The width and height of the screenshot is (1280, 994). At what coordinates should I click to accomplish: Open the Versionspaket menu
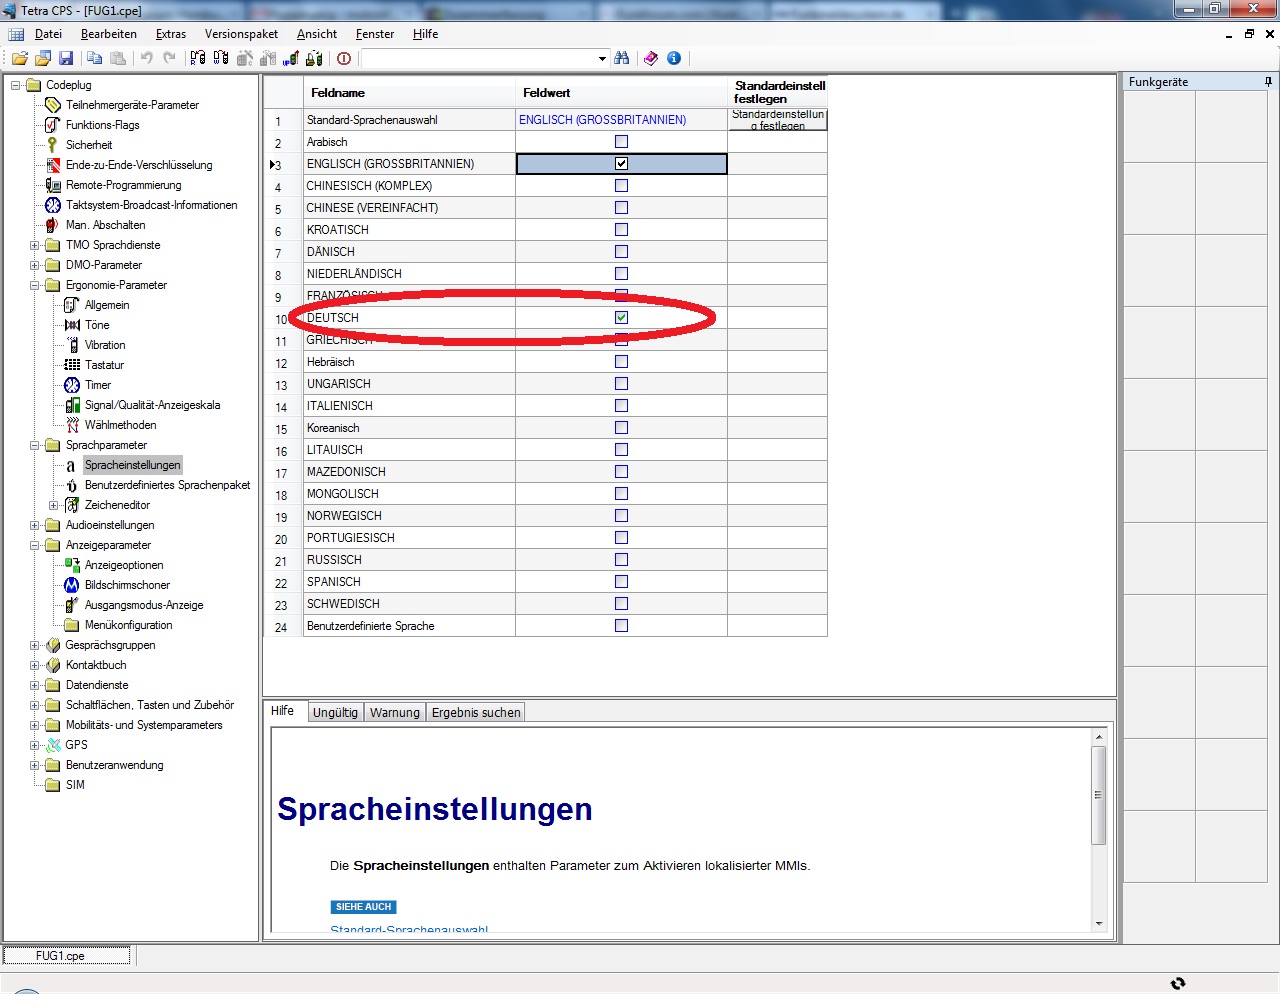(242, 34)
